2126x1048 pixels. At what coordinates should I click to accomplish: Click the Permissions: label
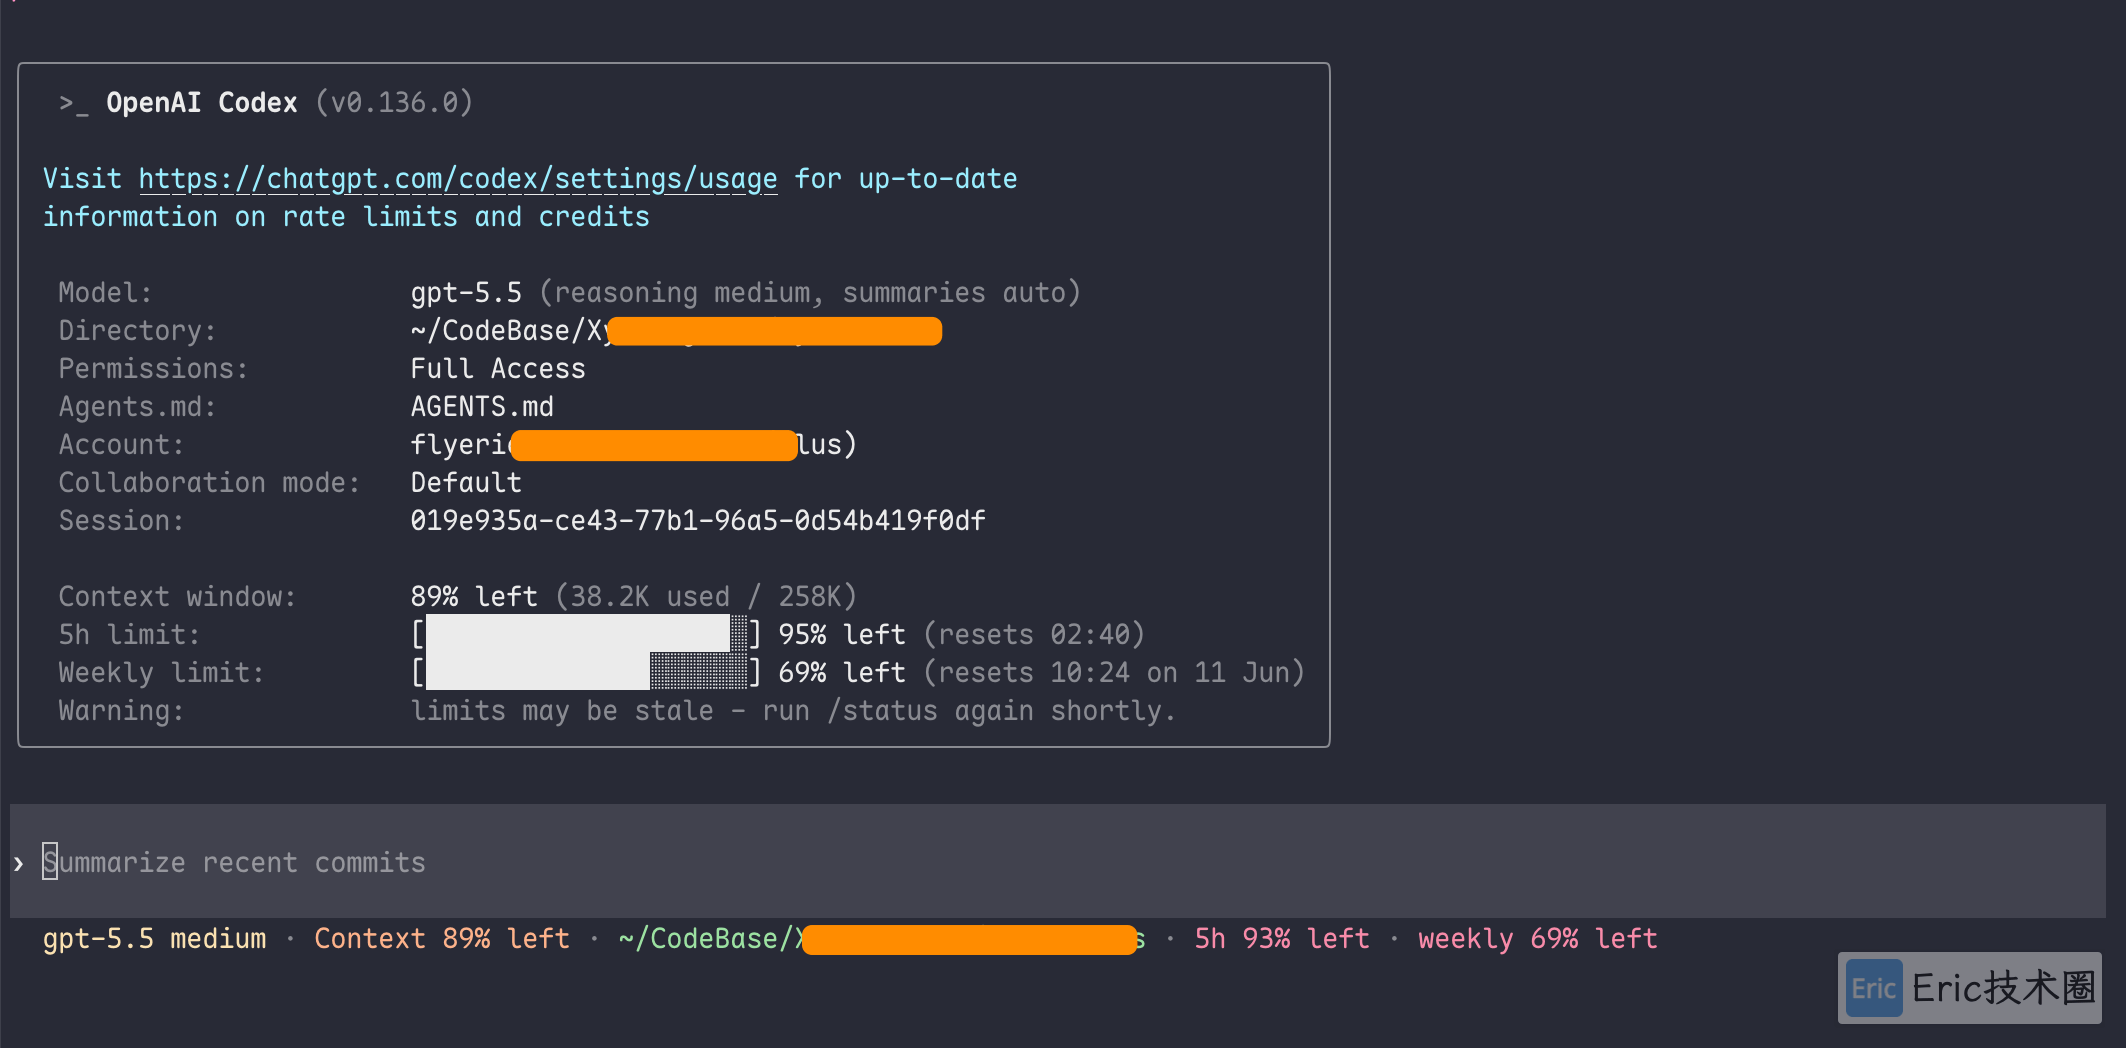coord(154,369)
